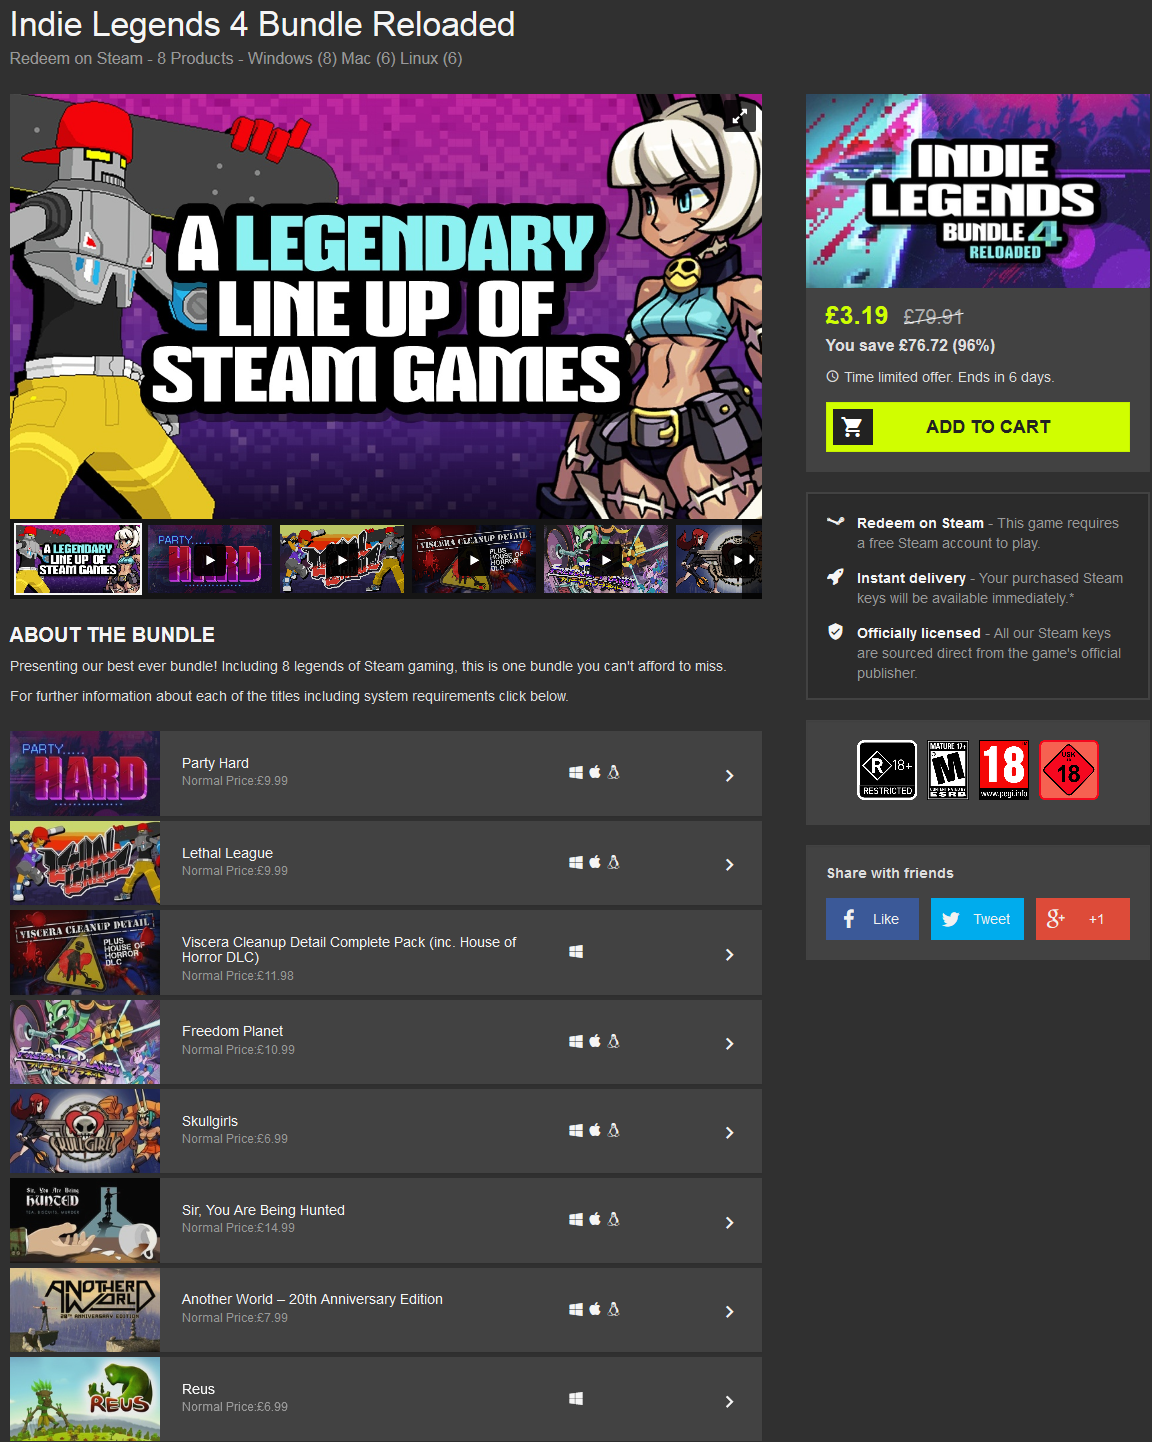Click the PEGI 18 rating badge
The height and width of the screenshot is (1442, 1152).
(1003, 770)
